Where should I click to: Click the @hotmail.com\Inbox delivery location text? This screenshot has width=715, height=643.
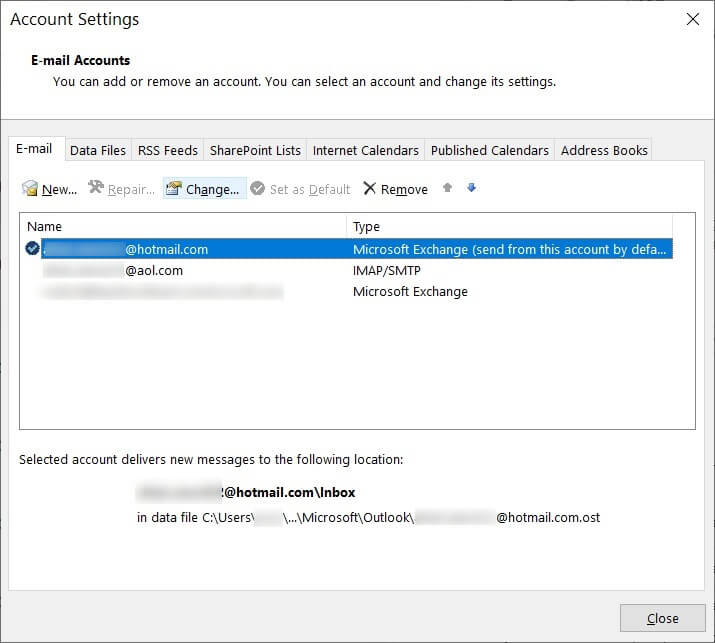[246, 493]
